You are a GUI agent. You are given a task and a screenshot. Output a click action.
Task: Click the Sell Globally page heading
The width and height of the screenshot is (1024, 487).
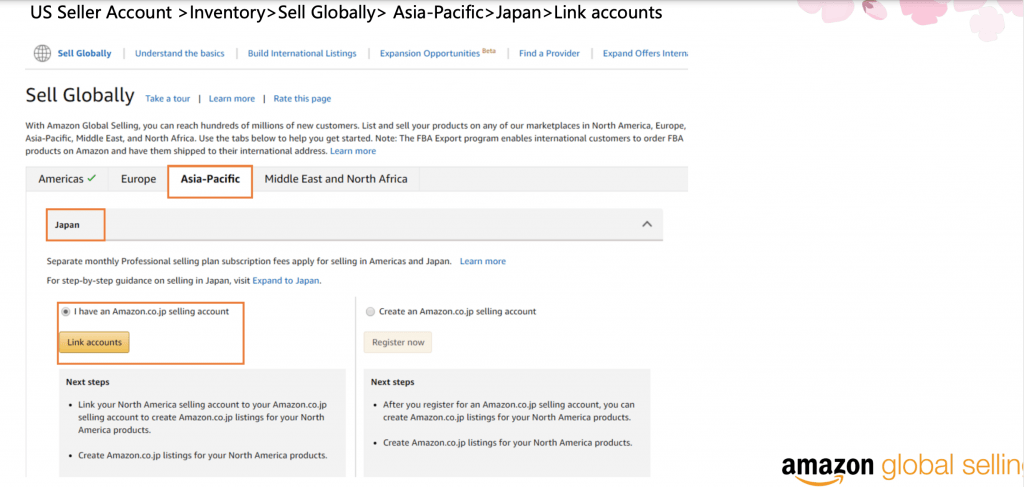coord(80,95)
